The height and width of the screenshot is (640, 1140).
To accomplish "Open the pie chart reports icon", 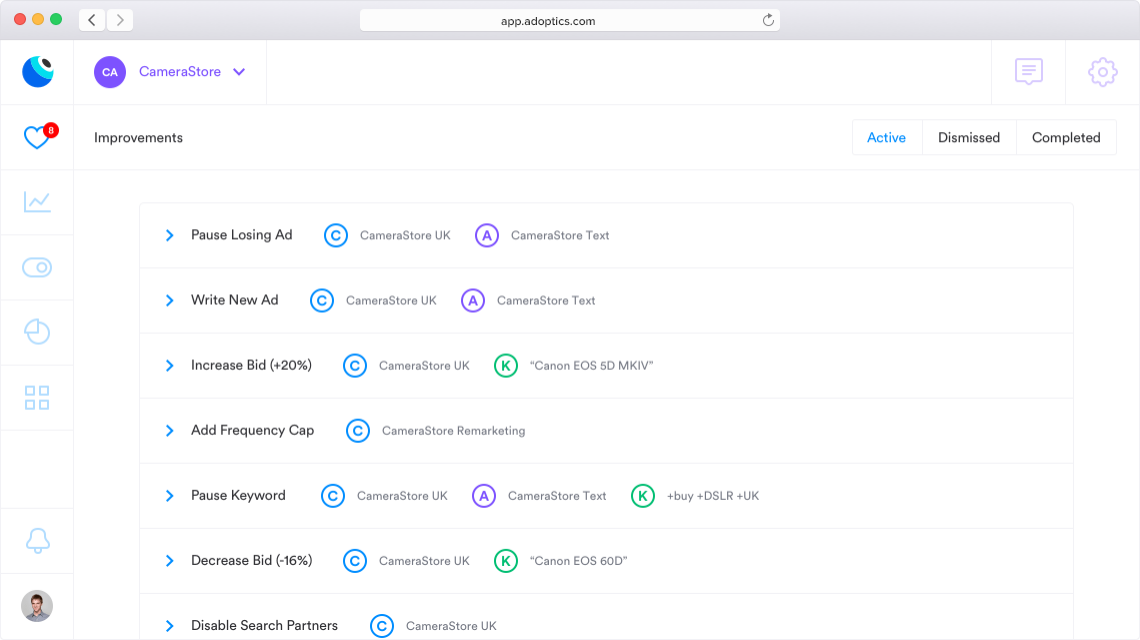I will tap(37, 332).
